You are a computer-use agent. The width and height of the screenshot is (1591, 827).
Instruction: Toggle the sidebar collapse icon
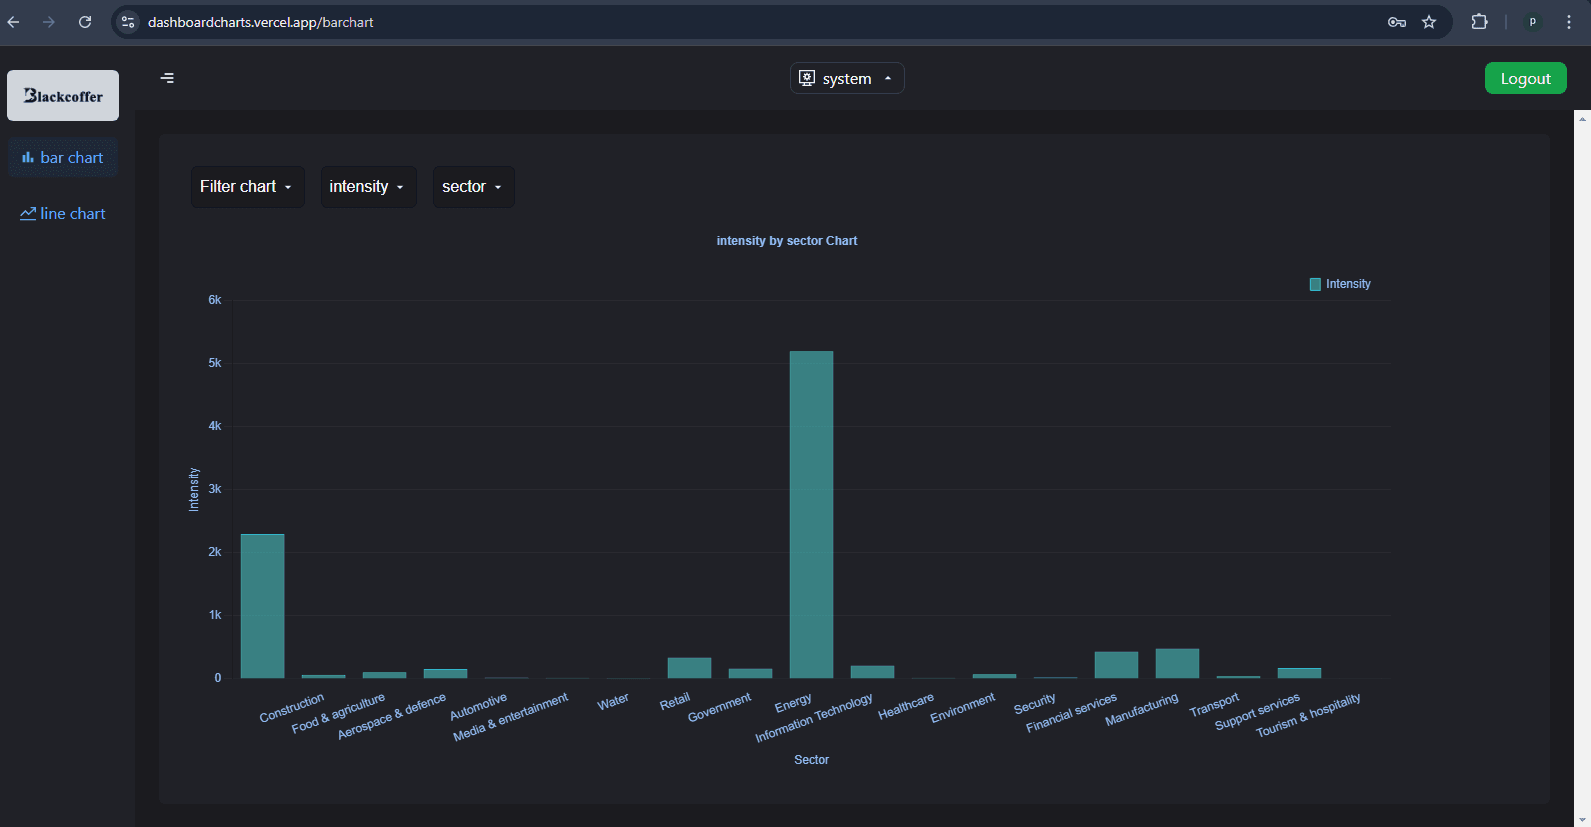167,78
